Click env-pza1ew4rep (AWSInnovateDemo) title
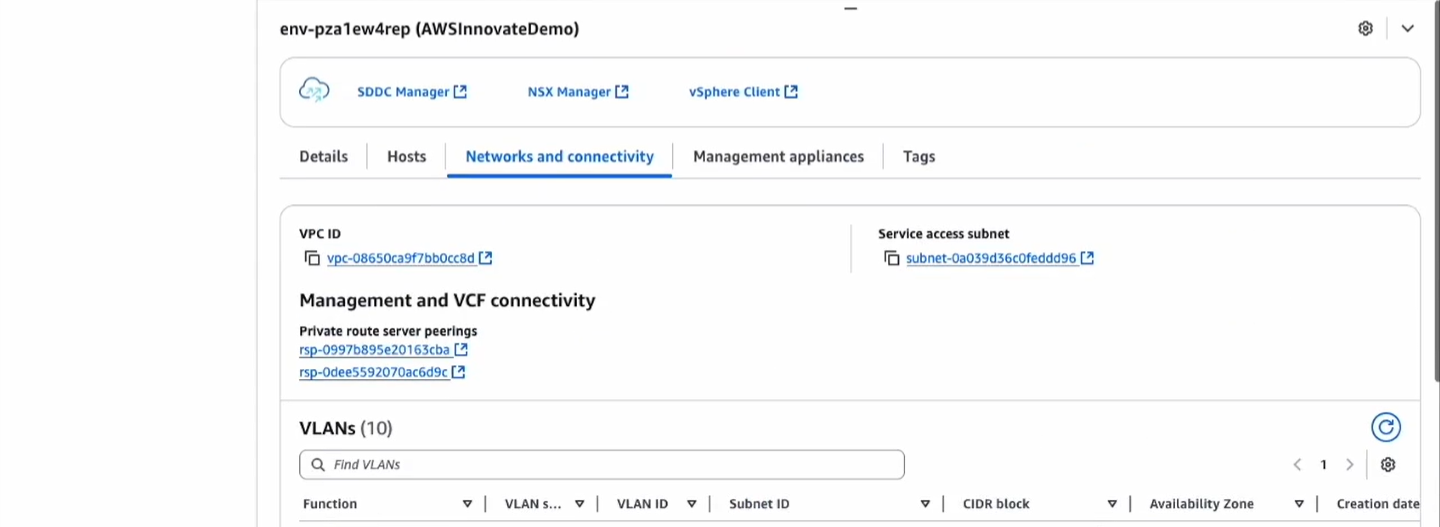Viewport: 1440px width, 527px height. point(429,29)
